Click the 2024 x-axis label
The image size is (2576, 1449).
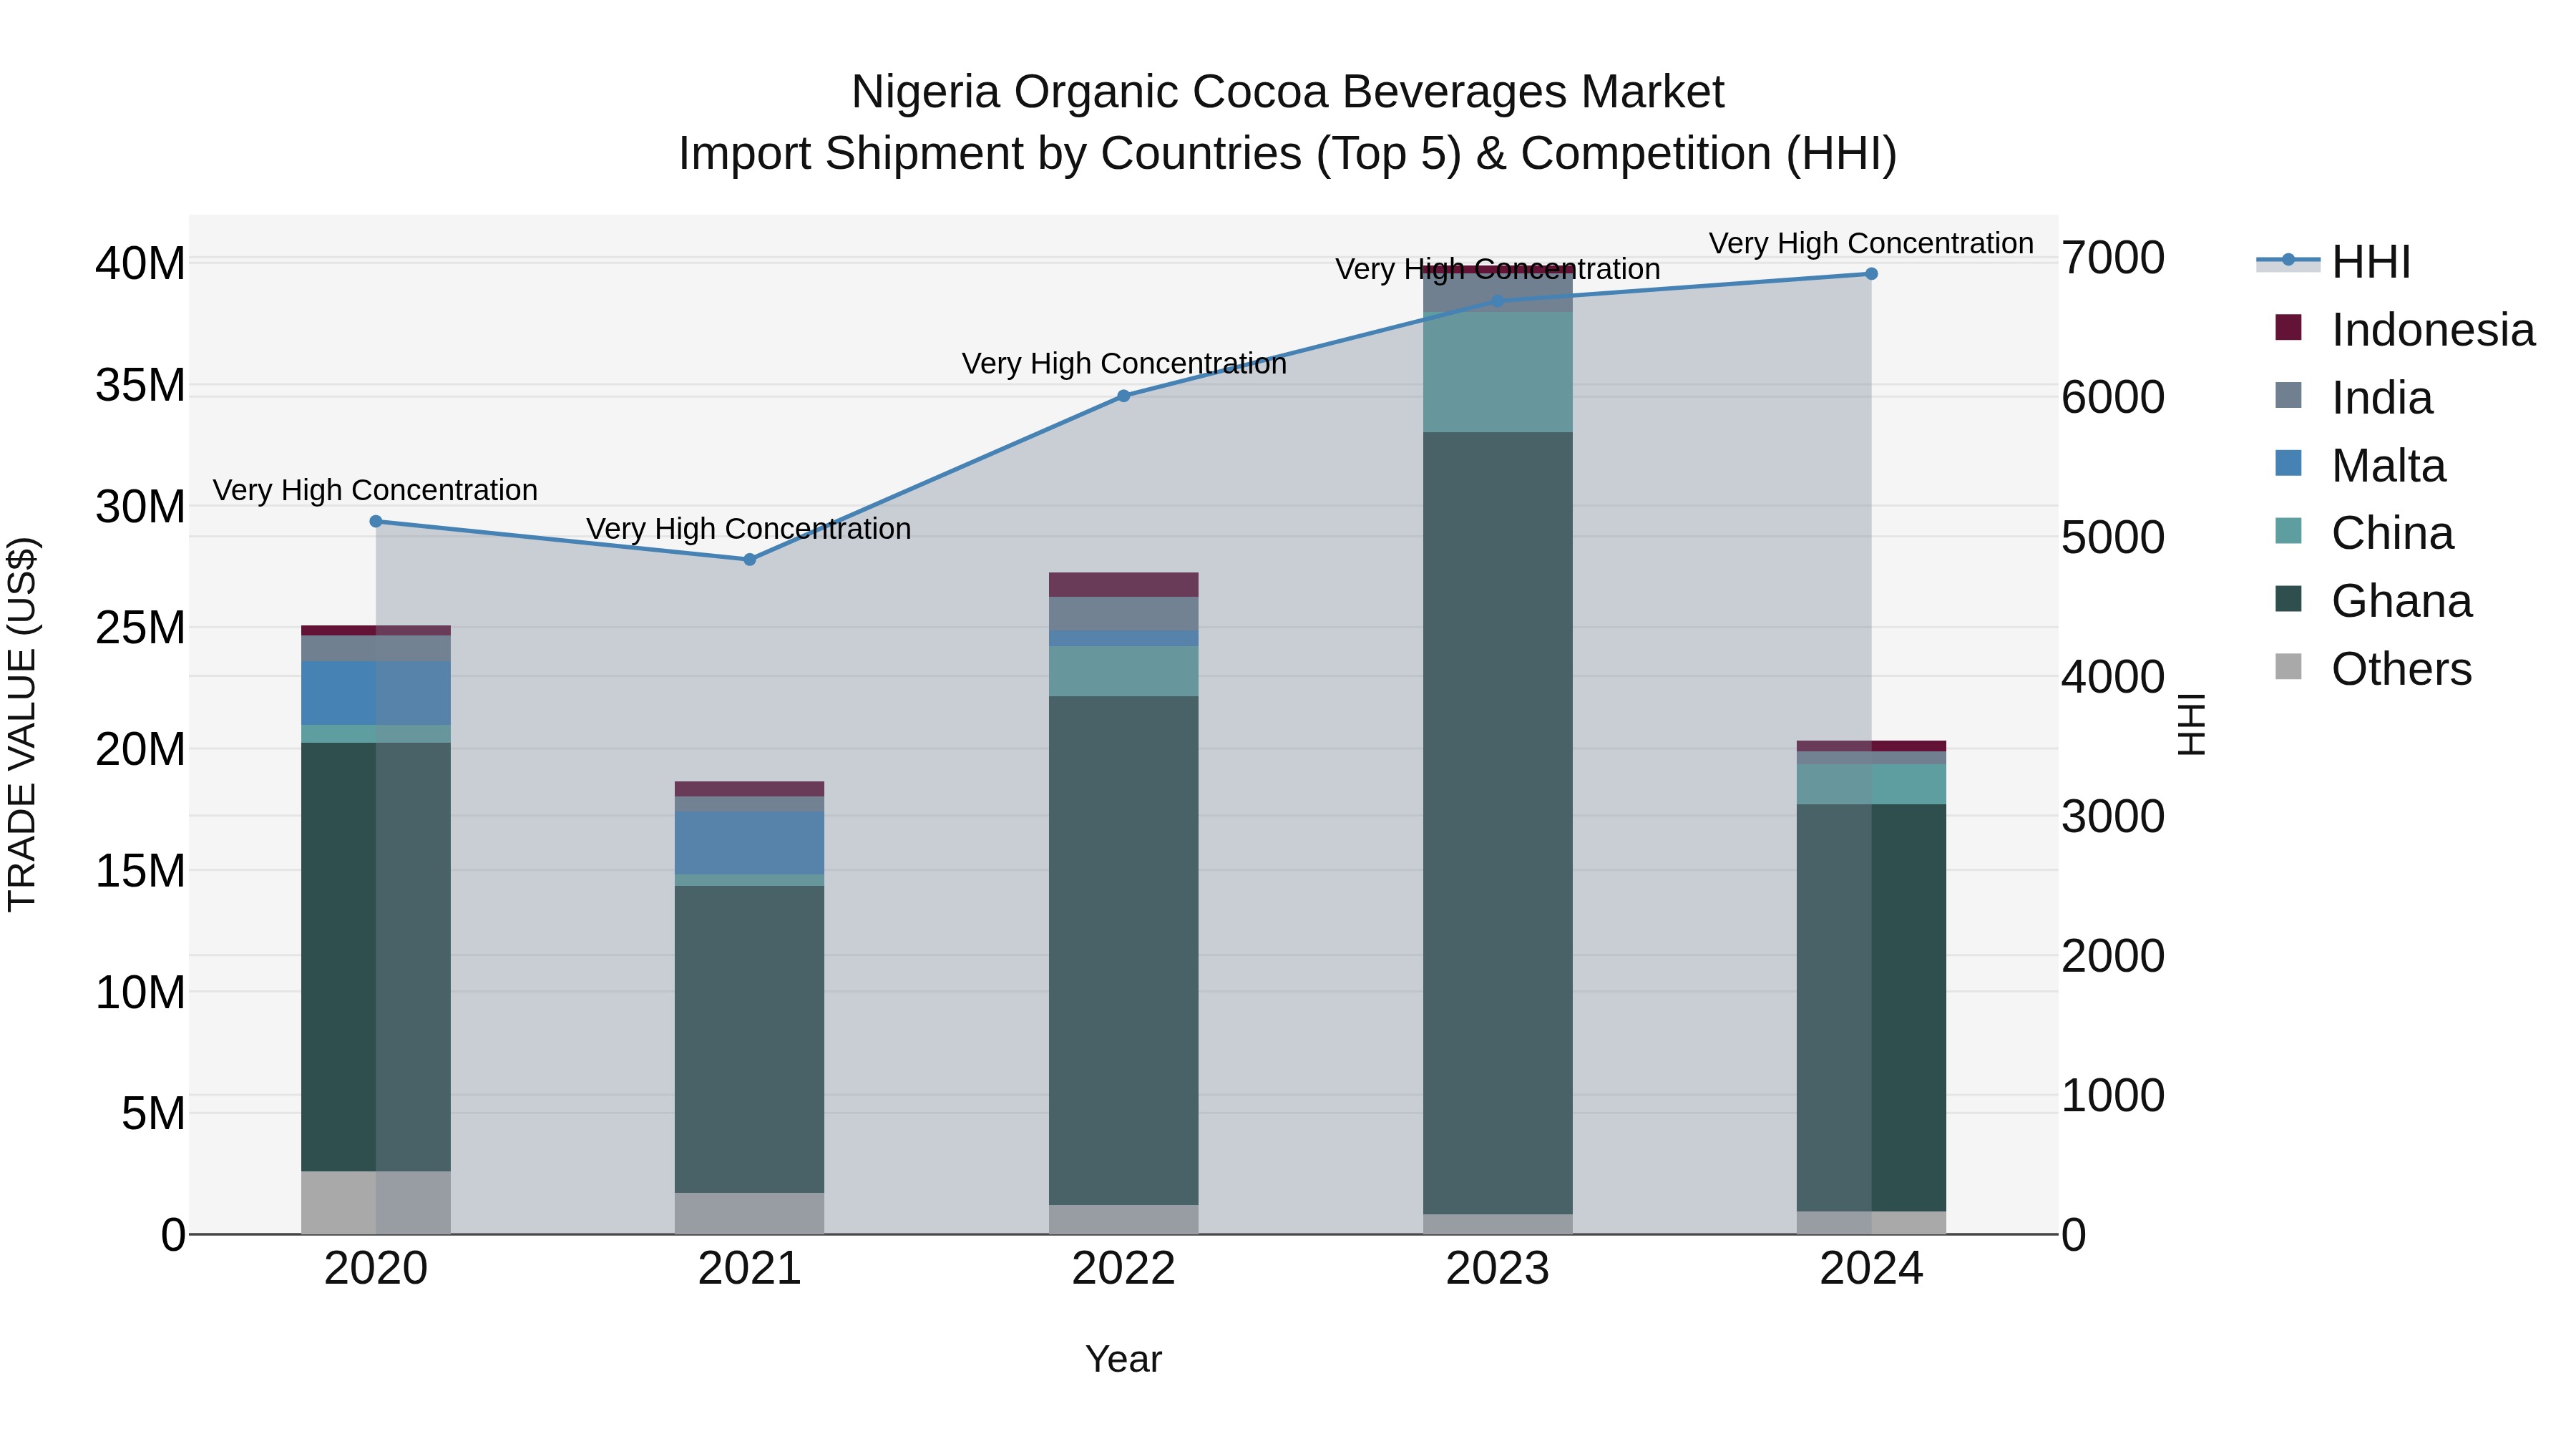[1871, 1269]
